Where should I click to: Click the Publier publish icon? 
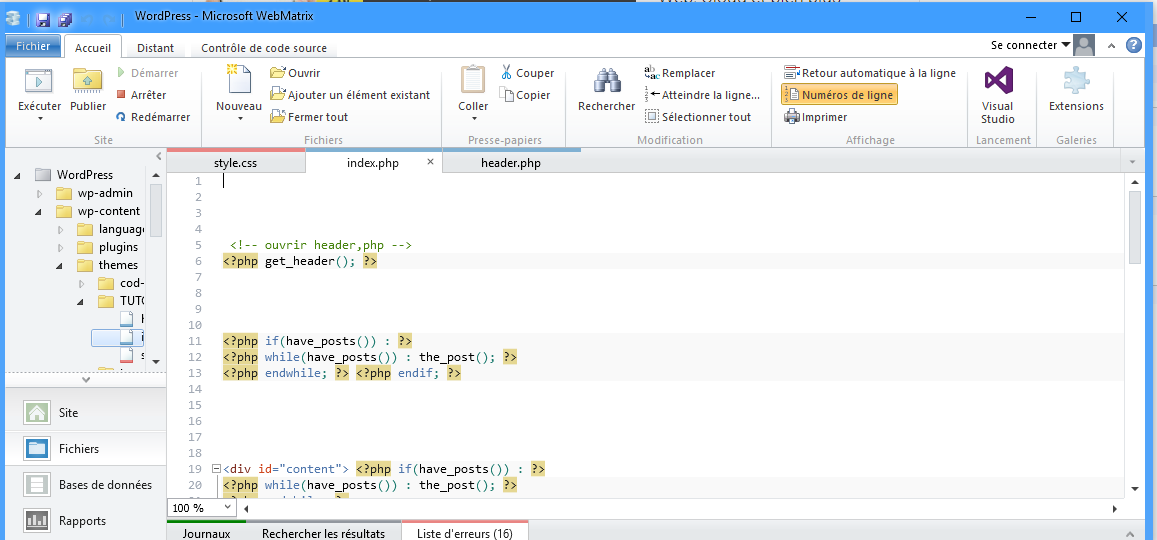[x=88, y=80]
